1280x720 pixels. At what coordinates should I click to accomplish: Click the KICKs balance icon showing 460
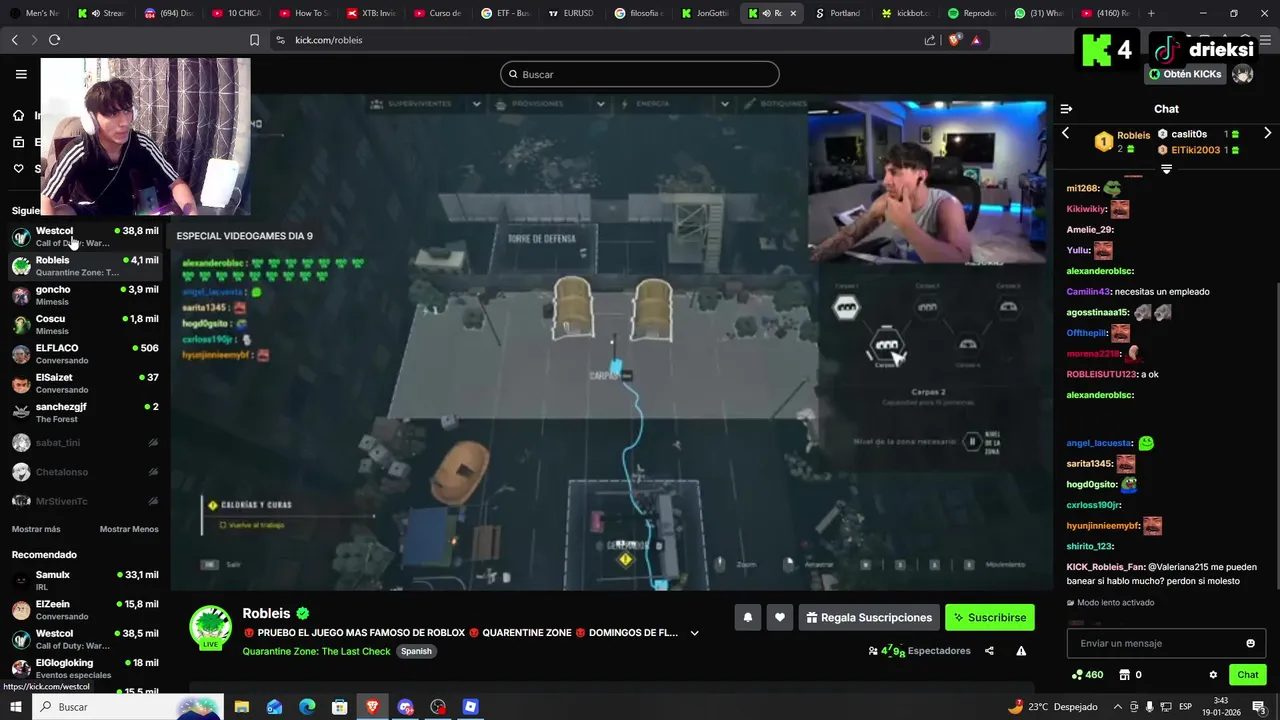(x=1087, y=675)
